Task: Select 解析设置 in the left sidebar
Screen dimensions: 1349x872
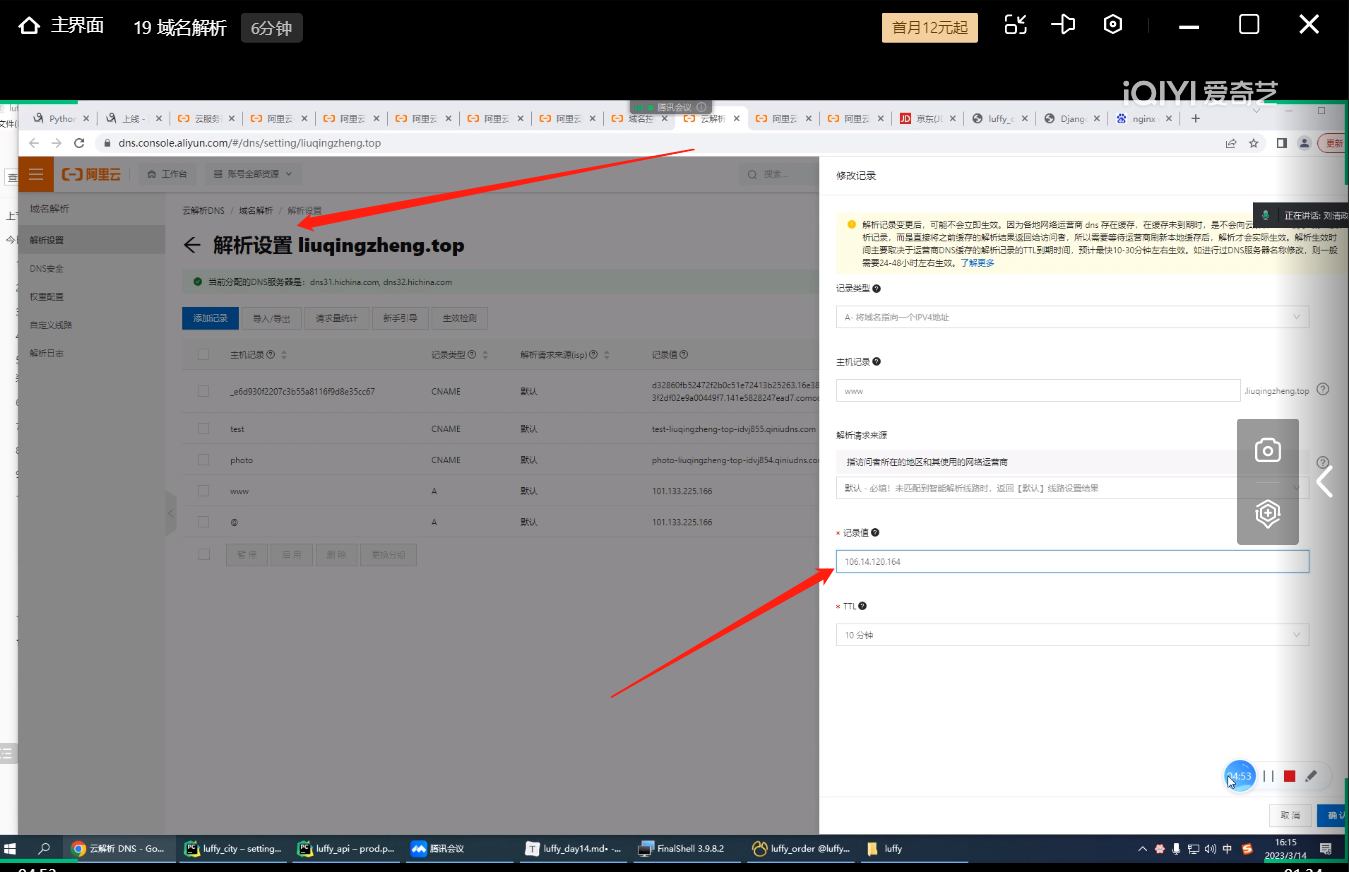Action: pyautogui.click(x=91, y=240)
